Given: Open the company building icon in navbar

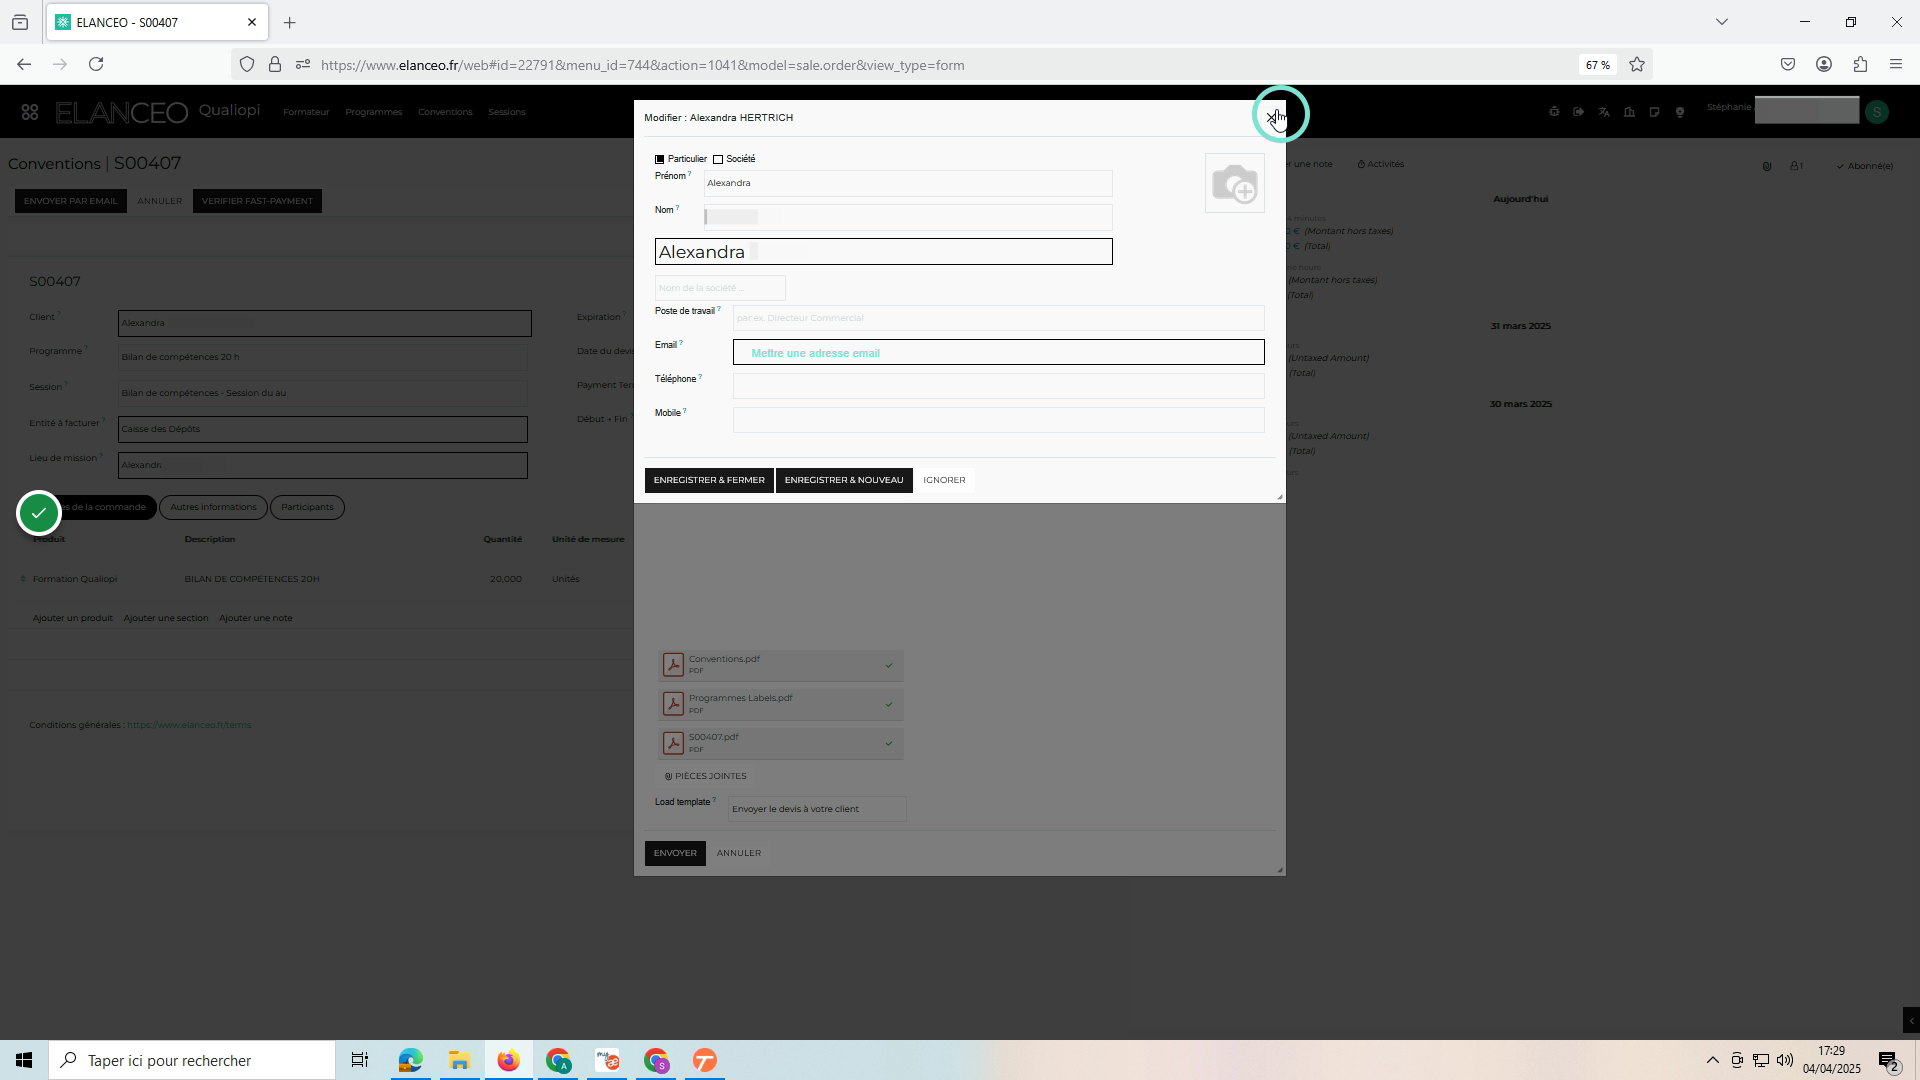Looking at the screenshot, I should coord(1629,112).
